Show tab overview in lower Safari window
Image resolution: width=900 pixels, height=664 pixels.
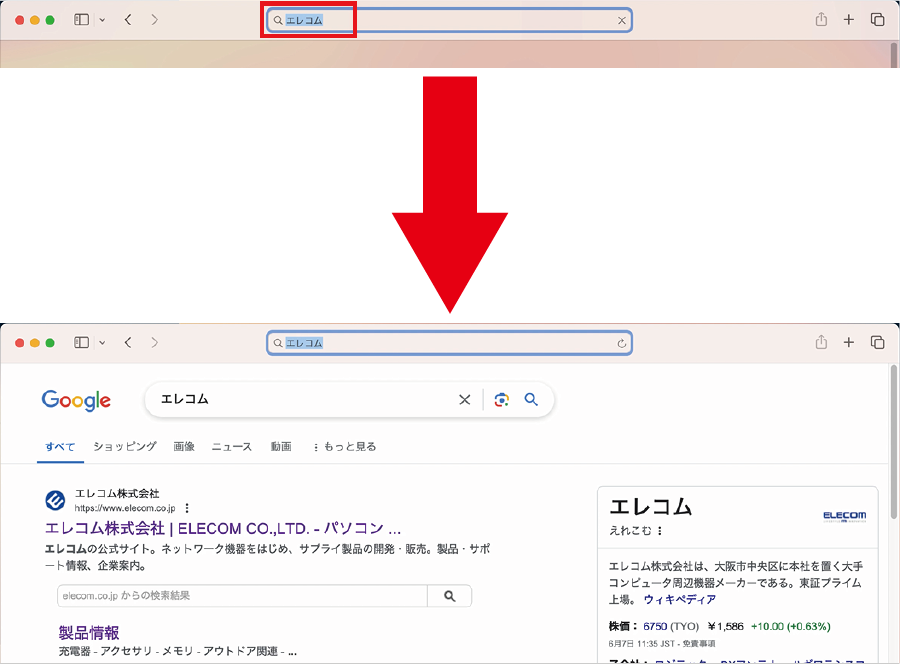[878, 342]
